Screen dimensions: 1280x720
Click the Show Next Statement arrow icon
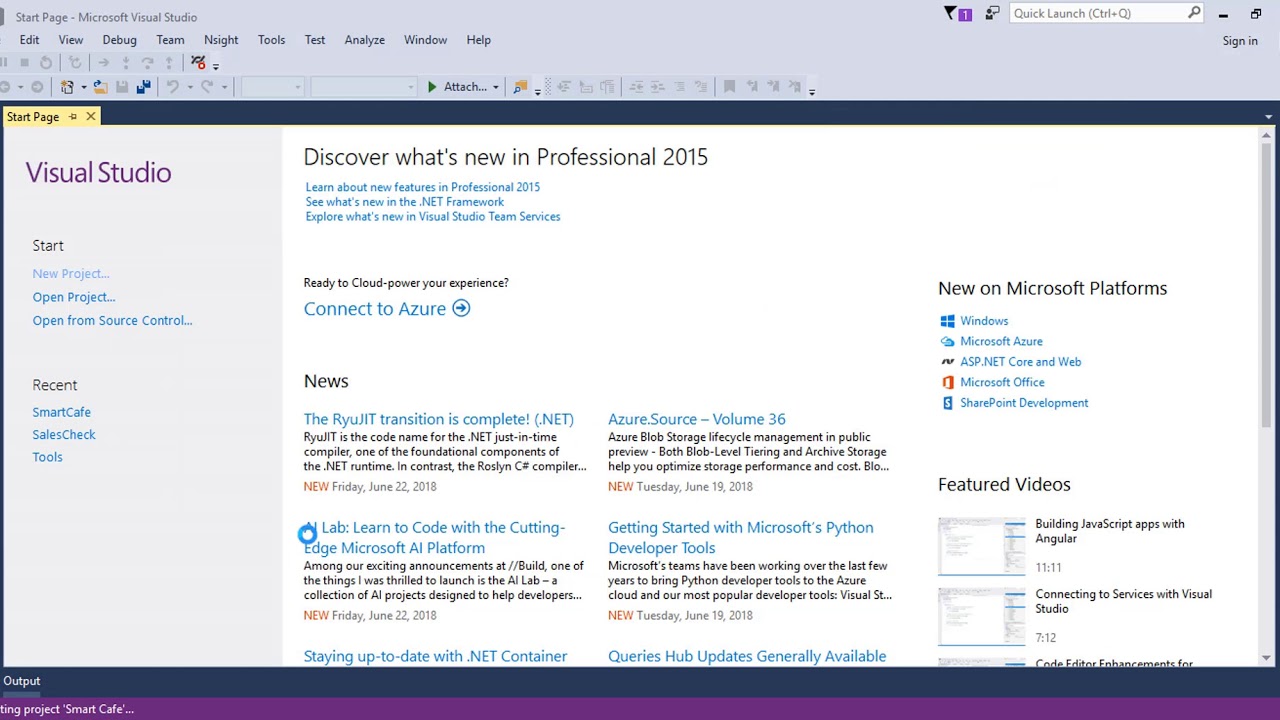pos(103,63)
